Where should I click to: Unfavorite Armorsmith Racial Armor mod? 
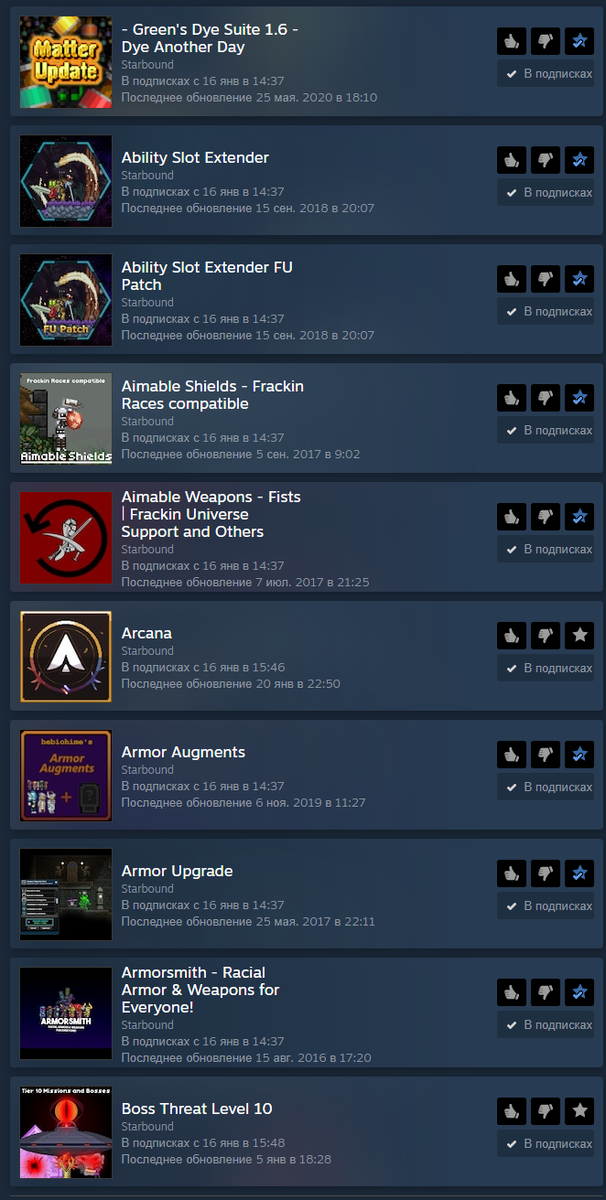[x=579, y=993]
